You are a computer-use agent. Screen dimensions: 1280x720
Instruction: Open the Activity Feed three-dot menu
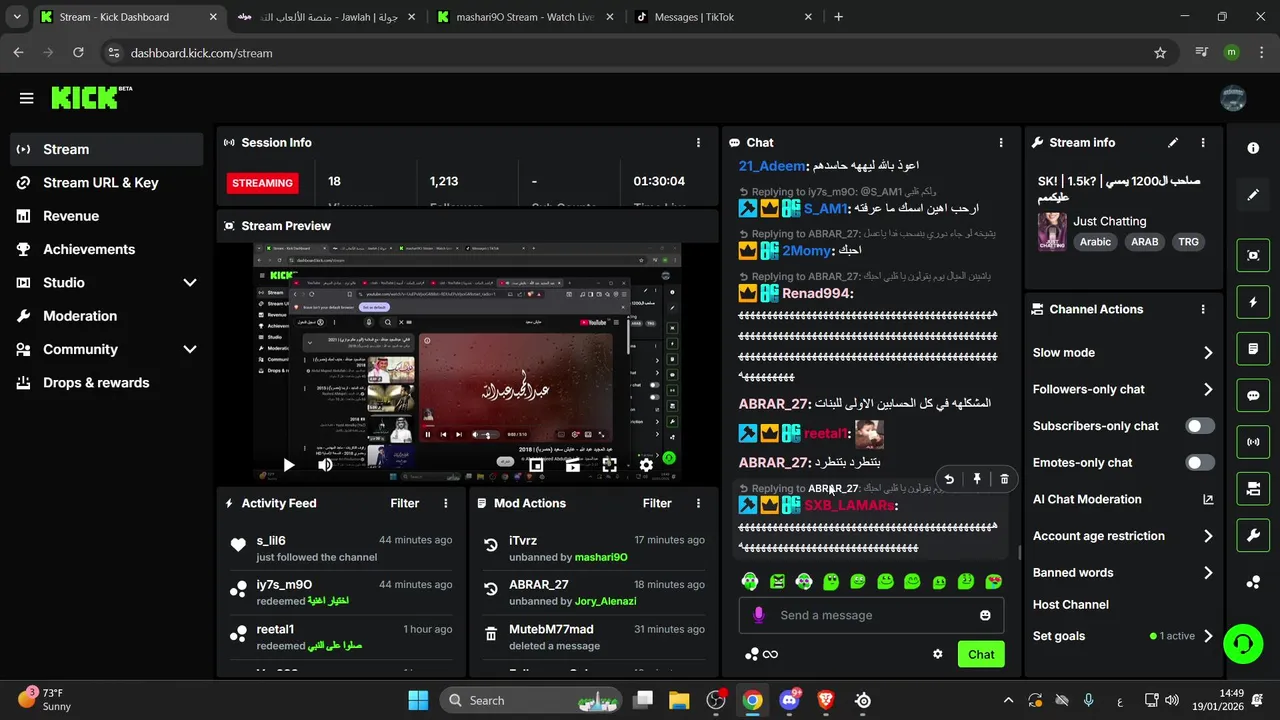pyautogui.click(x=446, y=504)
